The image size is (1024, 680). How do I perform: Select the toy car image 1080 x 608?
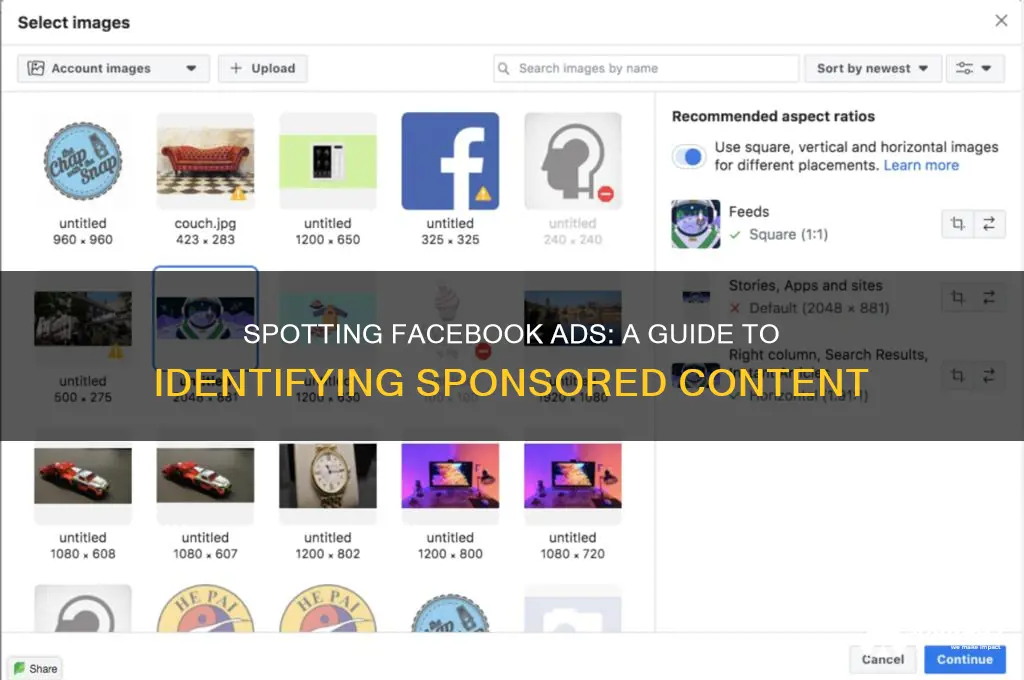(83, 476)
